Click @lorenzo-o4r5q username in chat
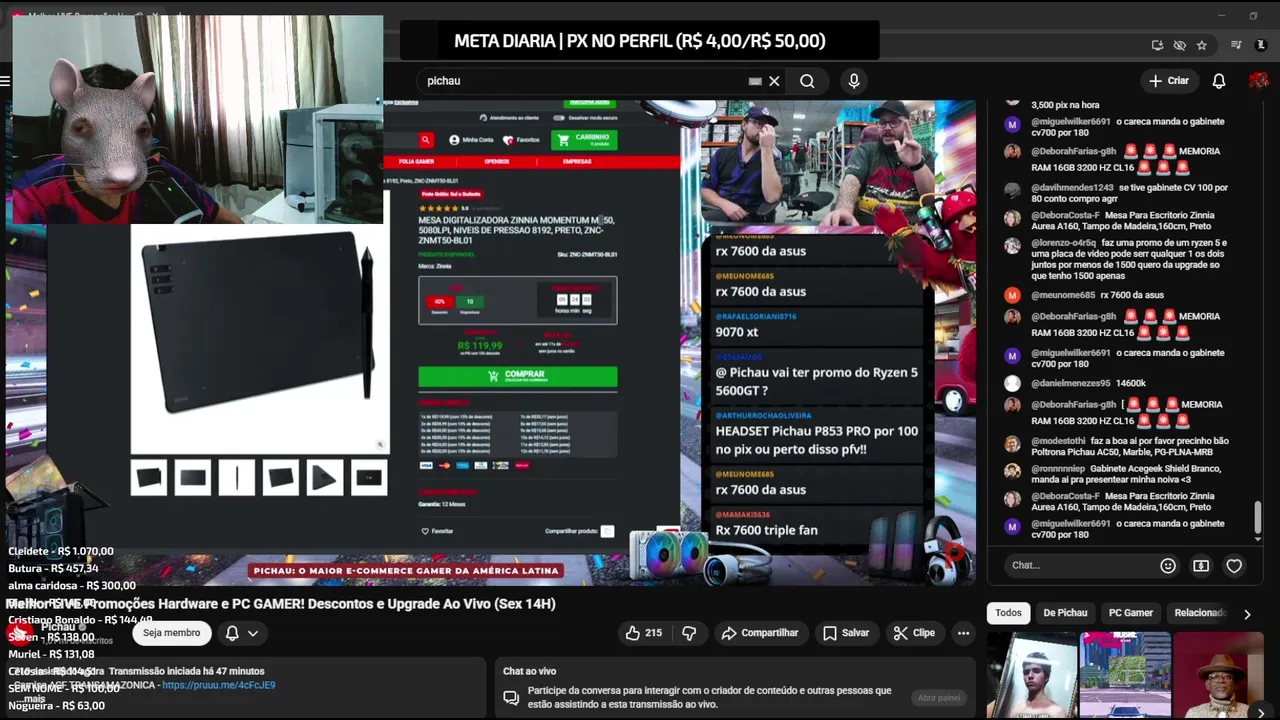This screenshot has height=720, width=1280. pos(1065,243)
